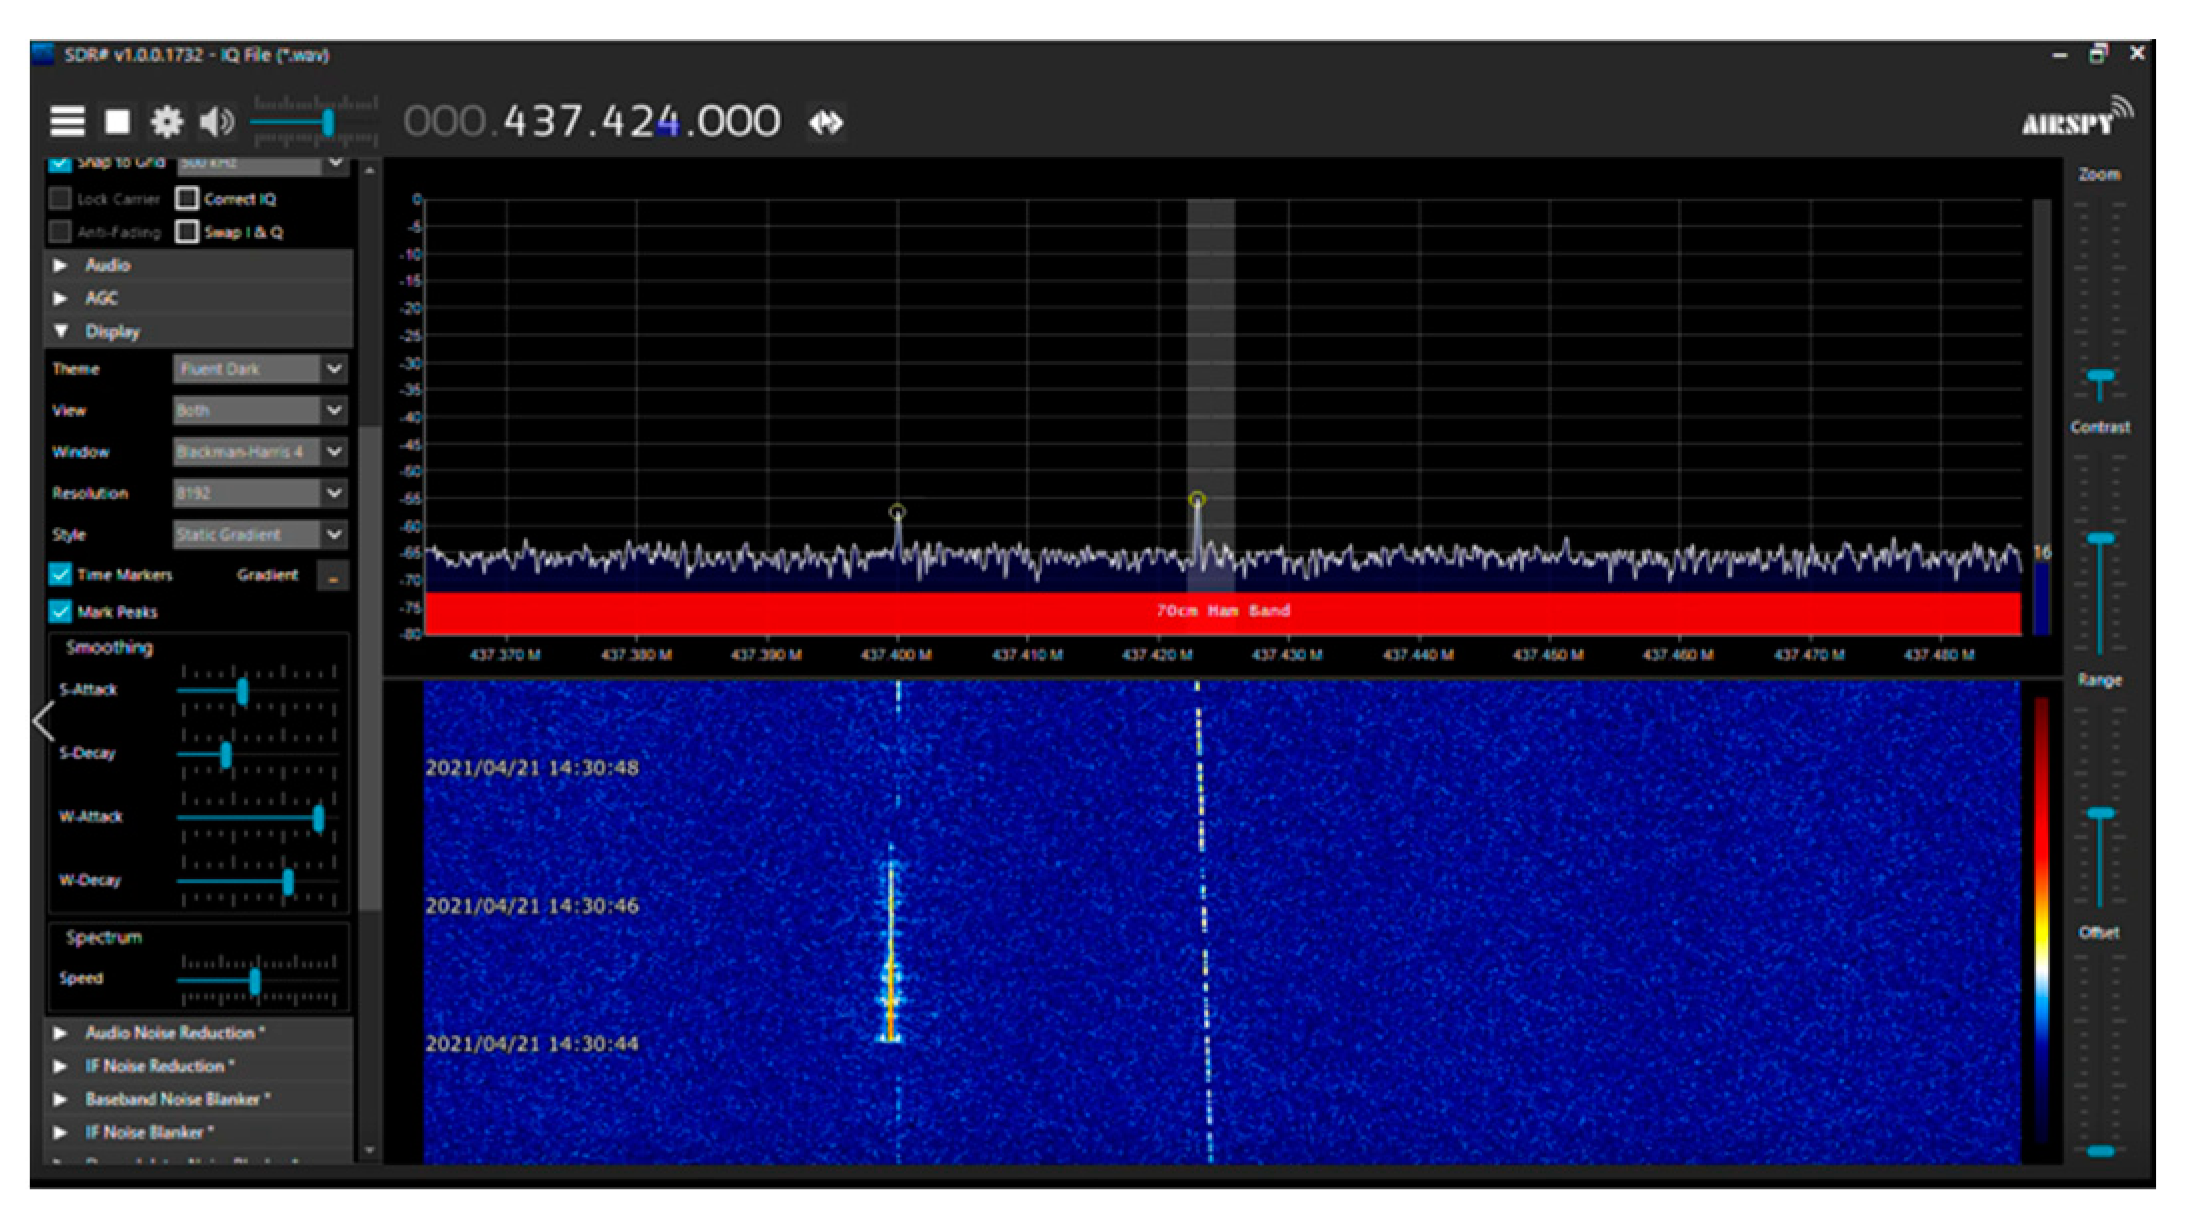Screen dimensions: 2193x1222
Task: Open the hamburger main menu
Action: click(67, 122)
